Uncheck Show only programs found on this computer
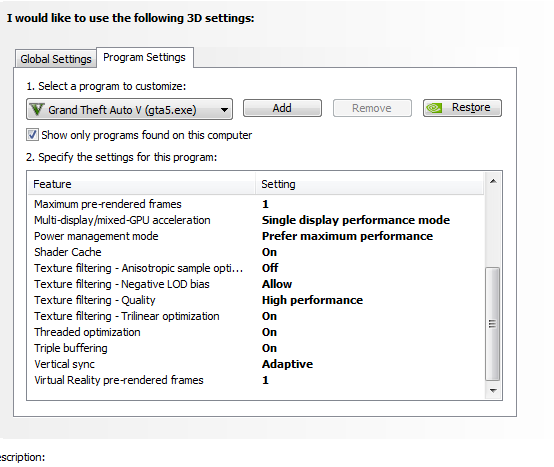The image size is (554, 467). 32,135
